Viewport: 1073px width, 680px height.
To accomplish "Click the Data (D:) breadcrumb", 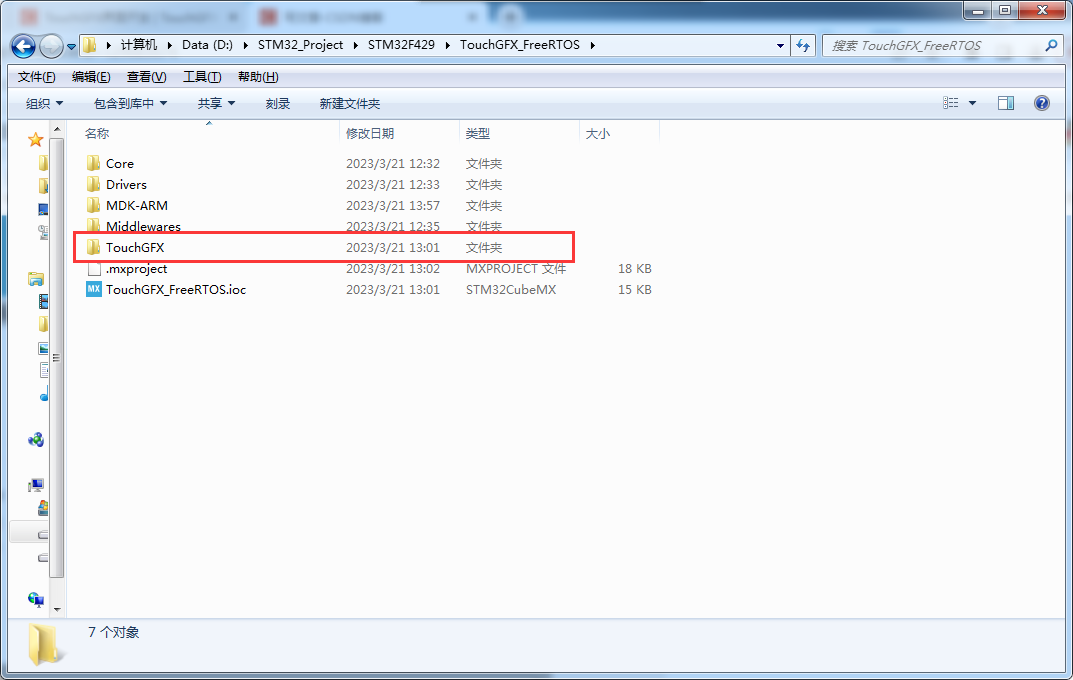I will tap(207, 45).
